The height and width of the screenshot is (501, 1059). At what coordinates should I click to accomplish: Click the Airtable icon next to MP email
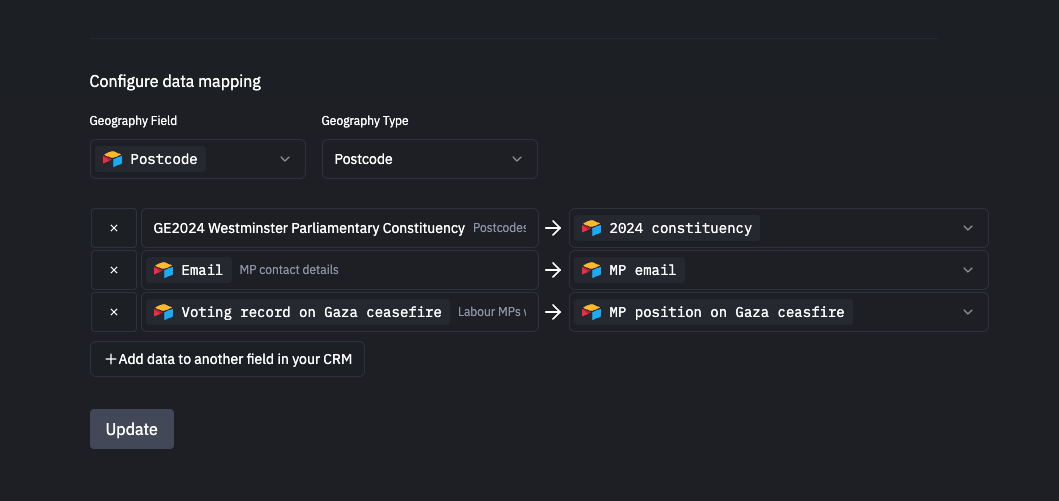[592, 270]
